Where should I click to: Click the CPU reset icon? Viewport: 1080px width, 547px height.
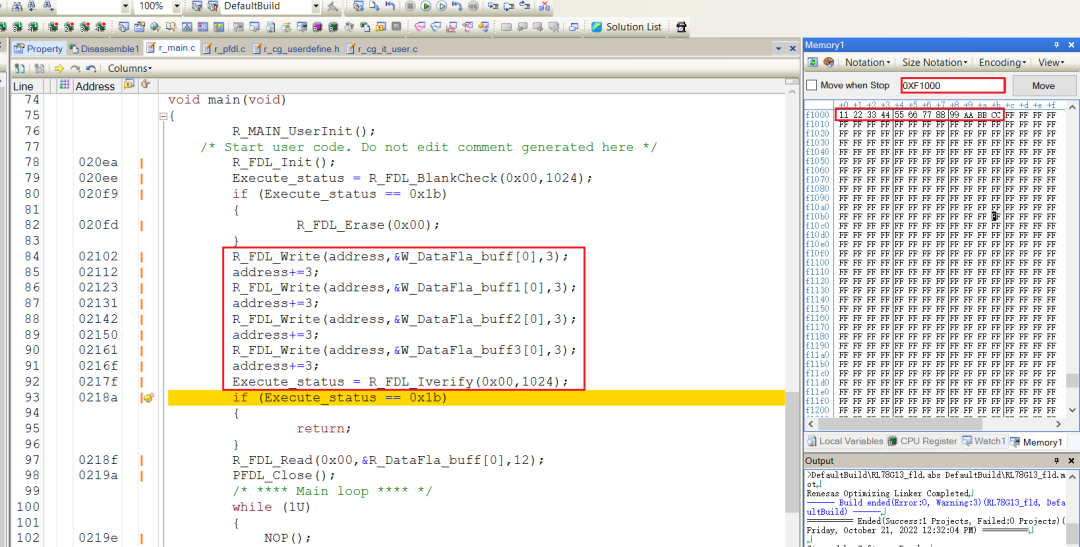pos(390,6)
